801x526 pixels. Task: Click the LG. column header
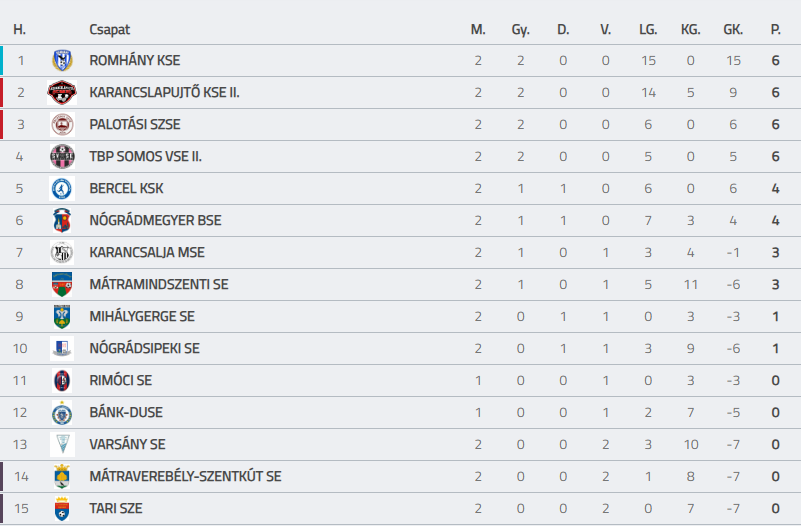tap(648, 30)
